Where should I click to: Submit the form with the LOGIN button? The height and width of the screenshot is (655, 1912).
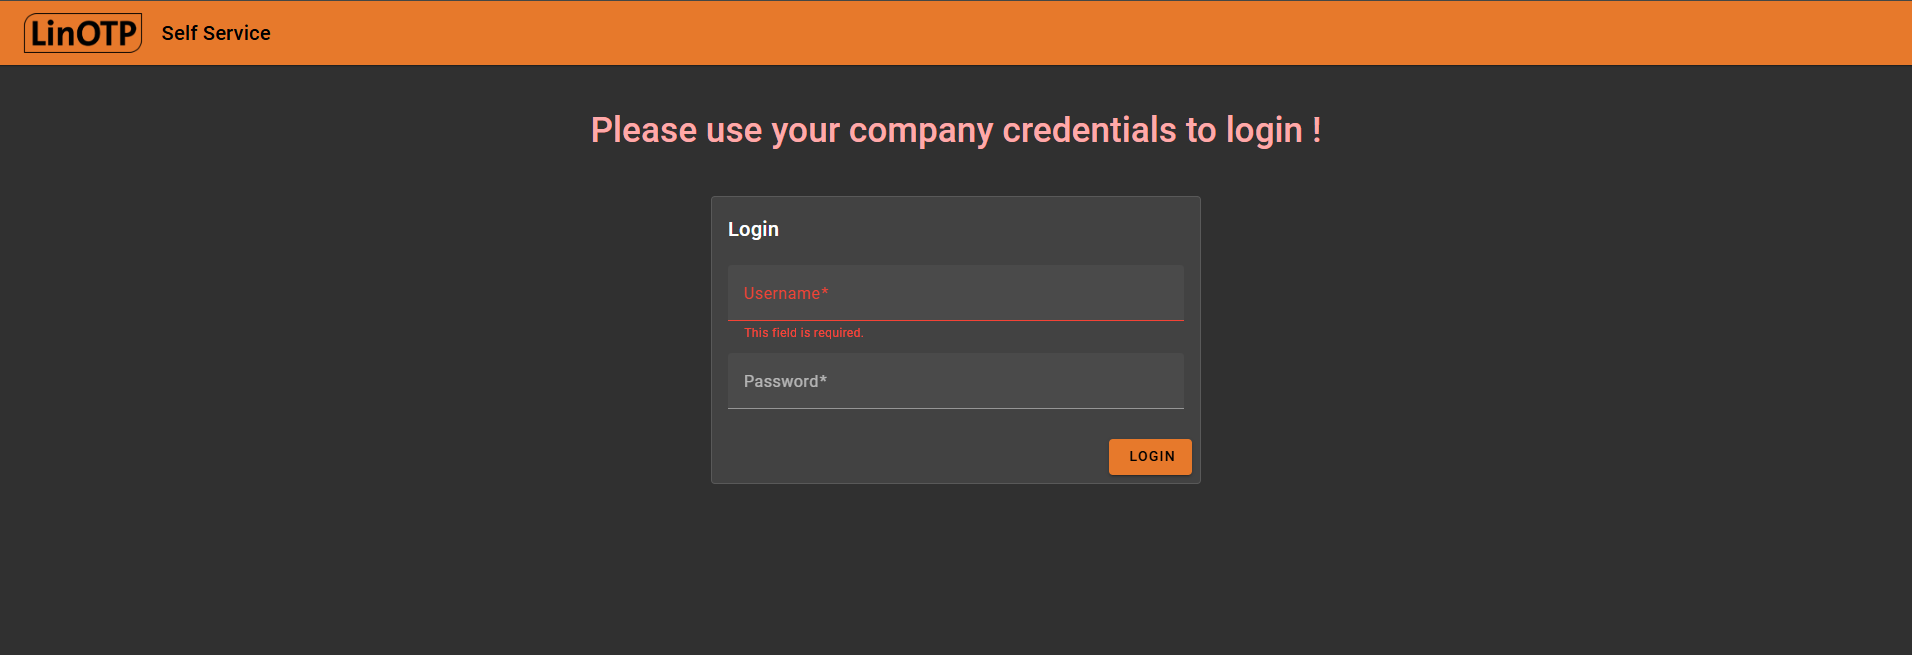pos(1150,457)
